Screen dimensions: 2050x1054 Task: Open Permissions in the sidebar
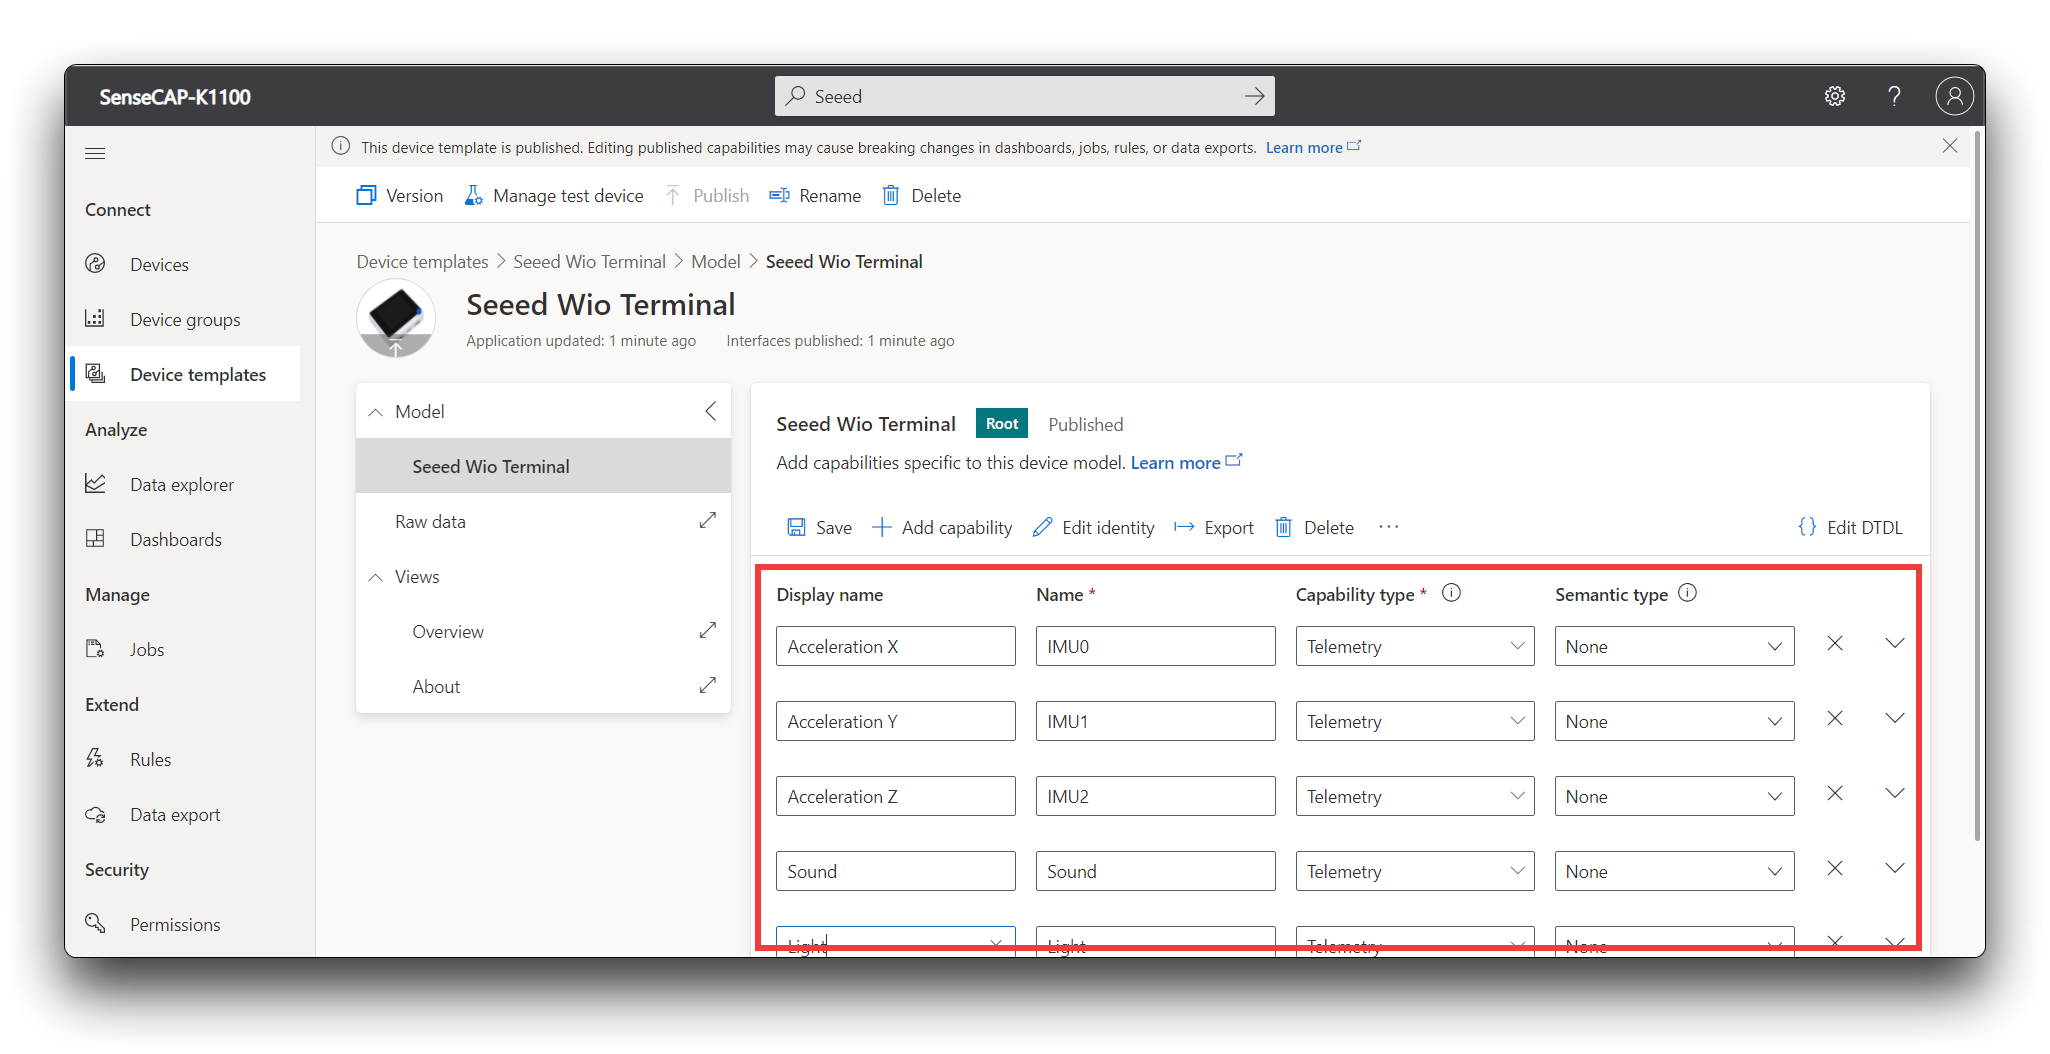click(x=185, y=924)
